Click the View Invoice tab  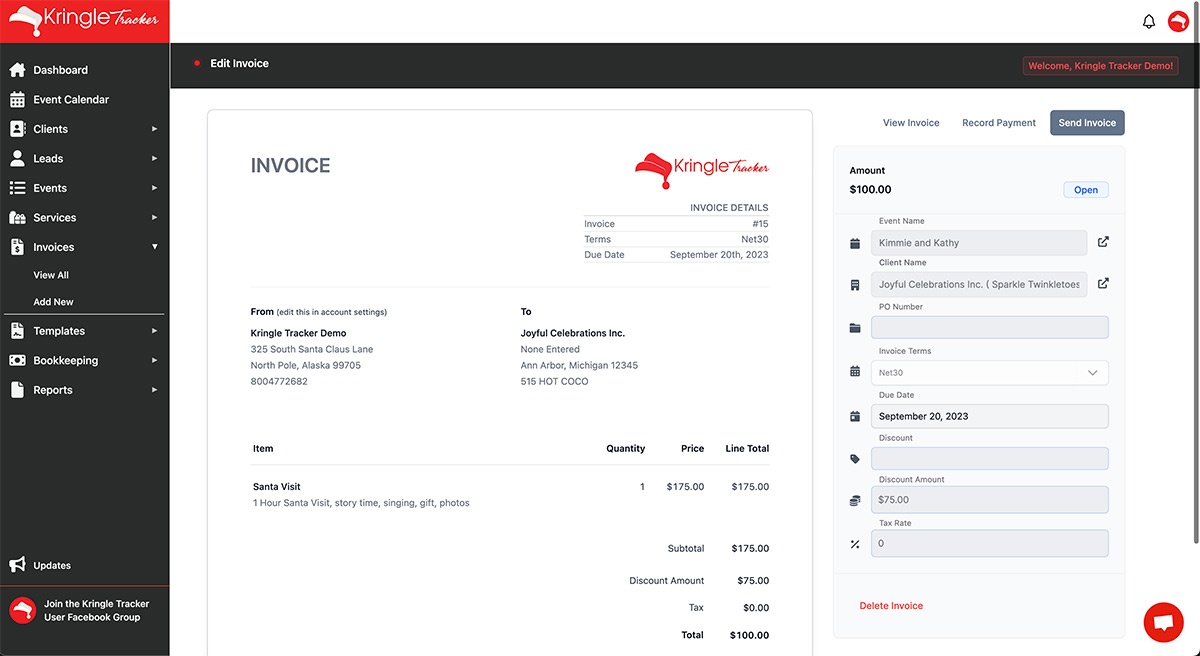pos(911,123)
